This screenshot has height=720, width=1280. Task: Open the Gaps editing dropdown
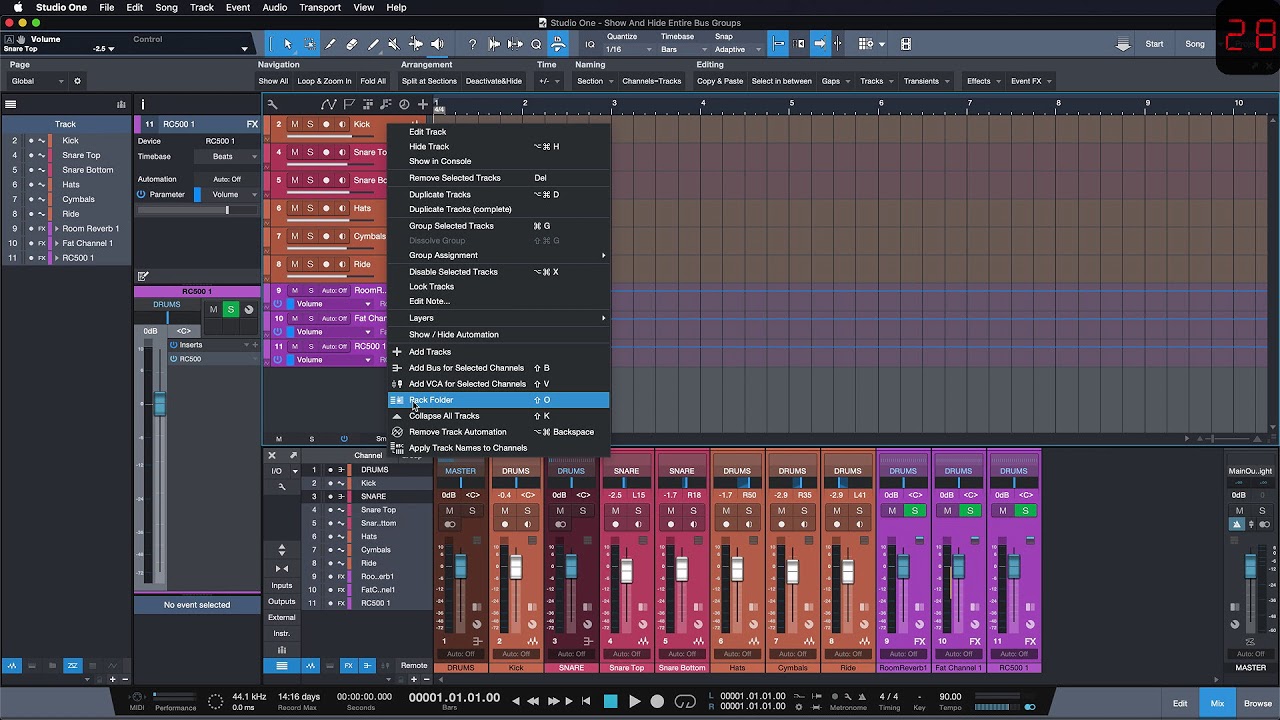835,81
